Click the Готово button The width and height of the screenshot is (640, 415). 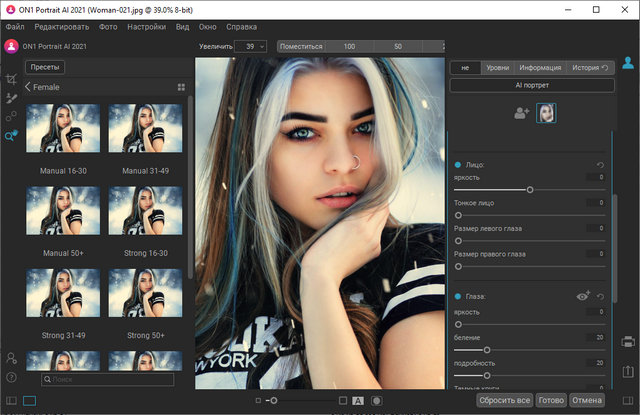(x=551, y=400)
